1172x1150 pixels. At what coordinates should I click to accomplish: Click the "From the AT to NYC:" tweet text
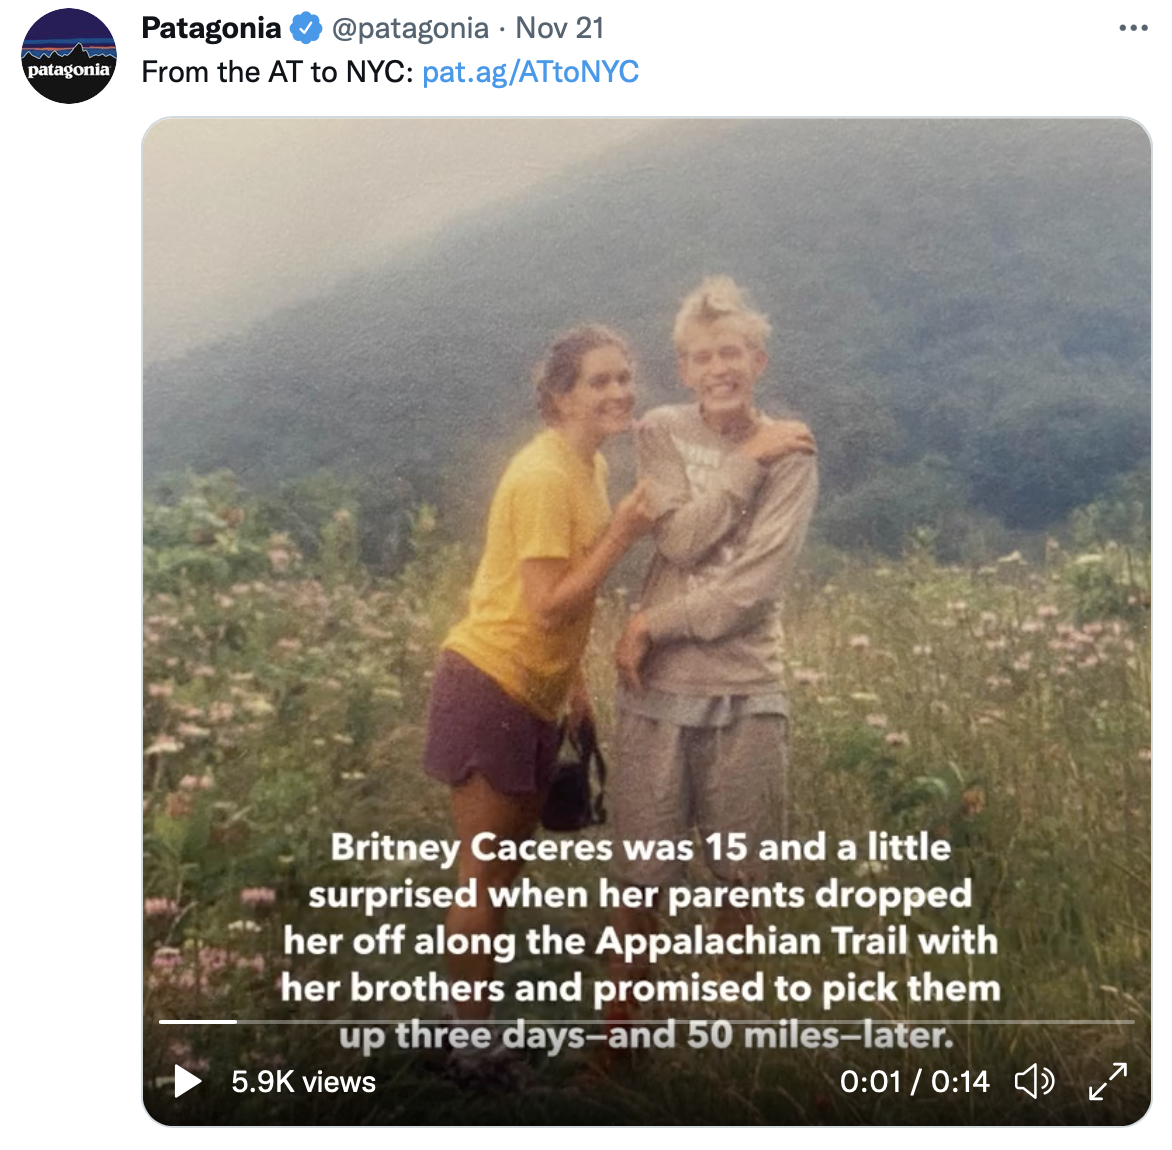click(277, 73)
